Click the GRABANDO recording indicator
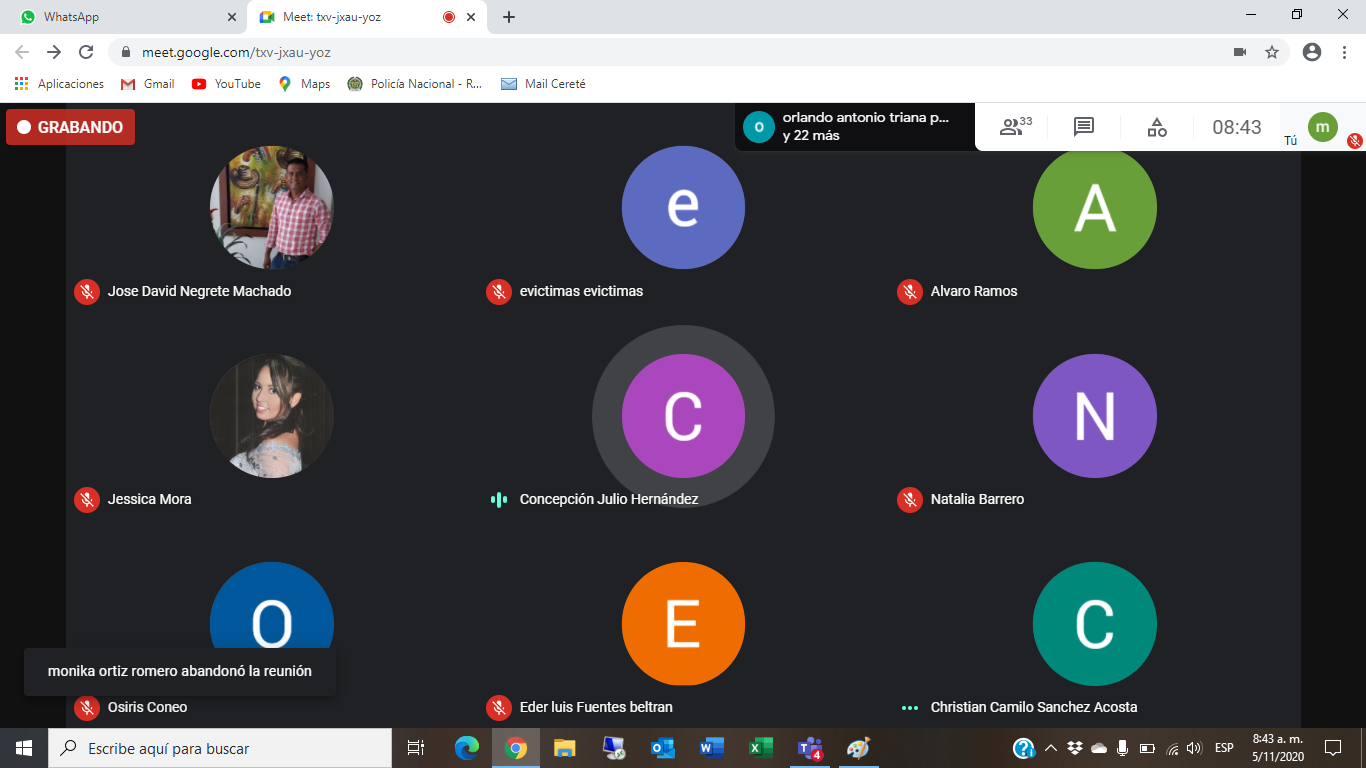 [x=70, y=127]
